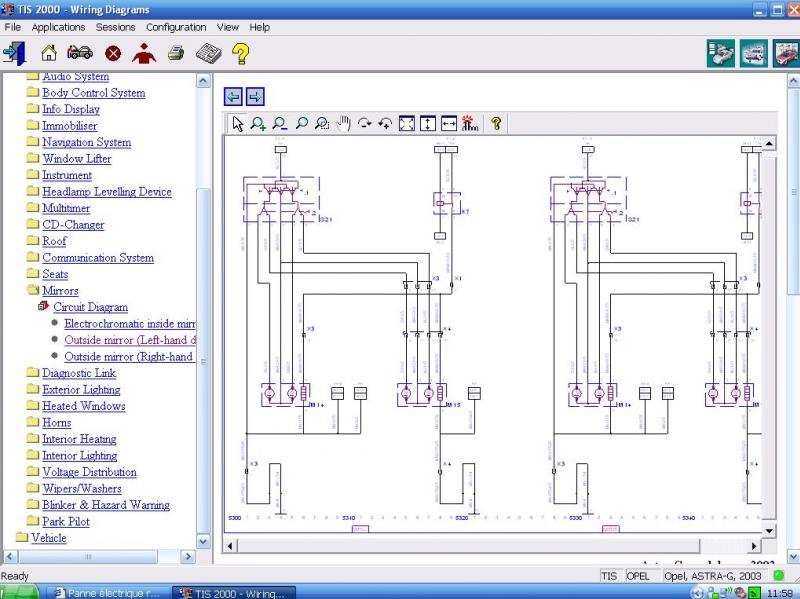Screen dimensions: 800x599
Task: Open Outside mirror (Right-hand) diagram link
Action: 129,357
